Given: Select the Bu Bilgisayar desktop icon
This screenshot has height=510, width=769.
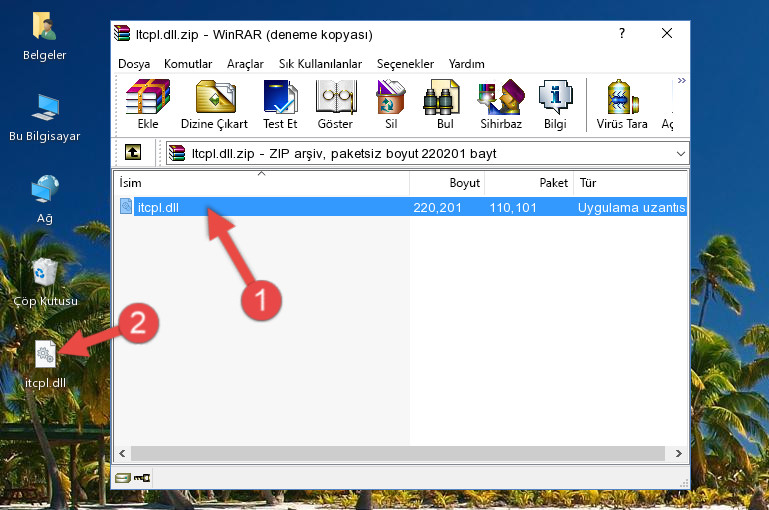Looking at the screenshot, I should 45,118.
